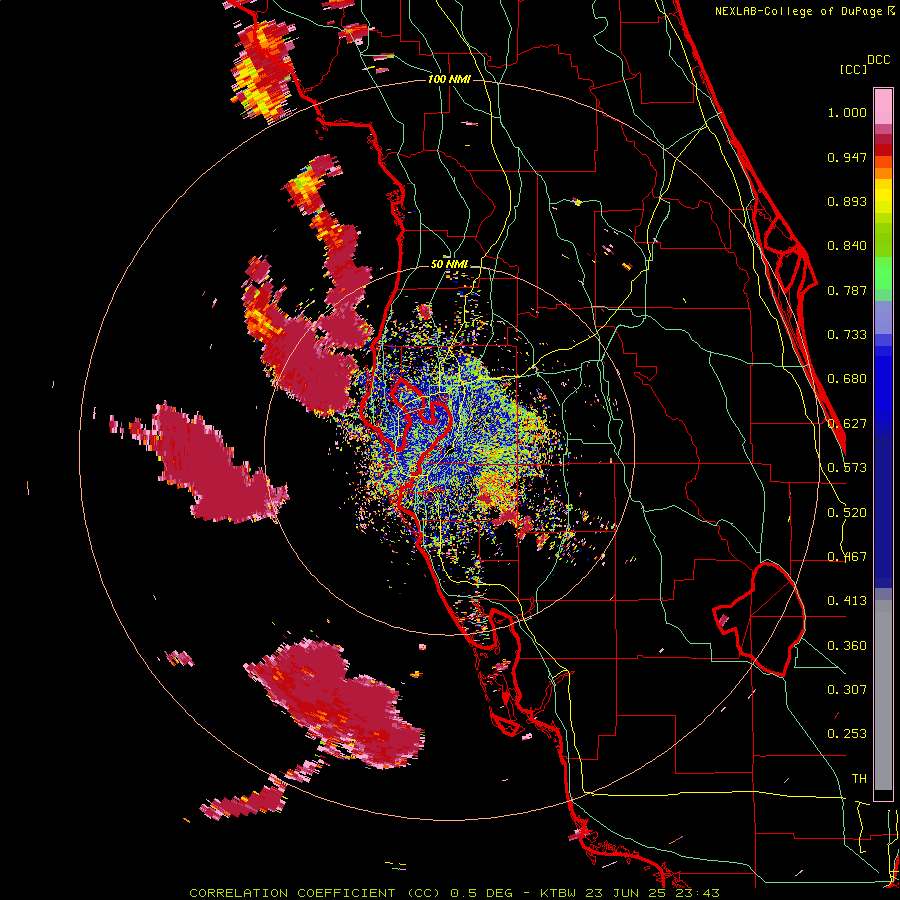Click the 0.733 scale value

pyautogui.click(x=847, y=335)
